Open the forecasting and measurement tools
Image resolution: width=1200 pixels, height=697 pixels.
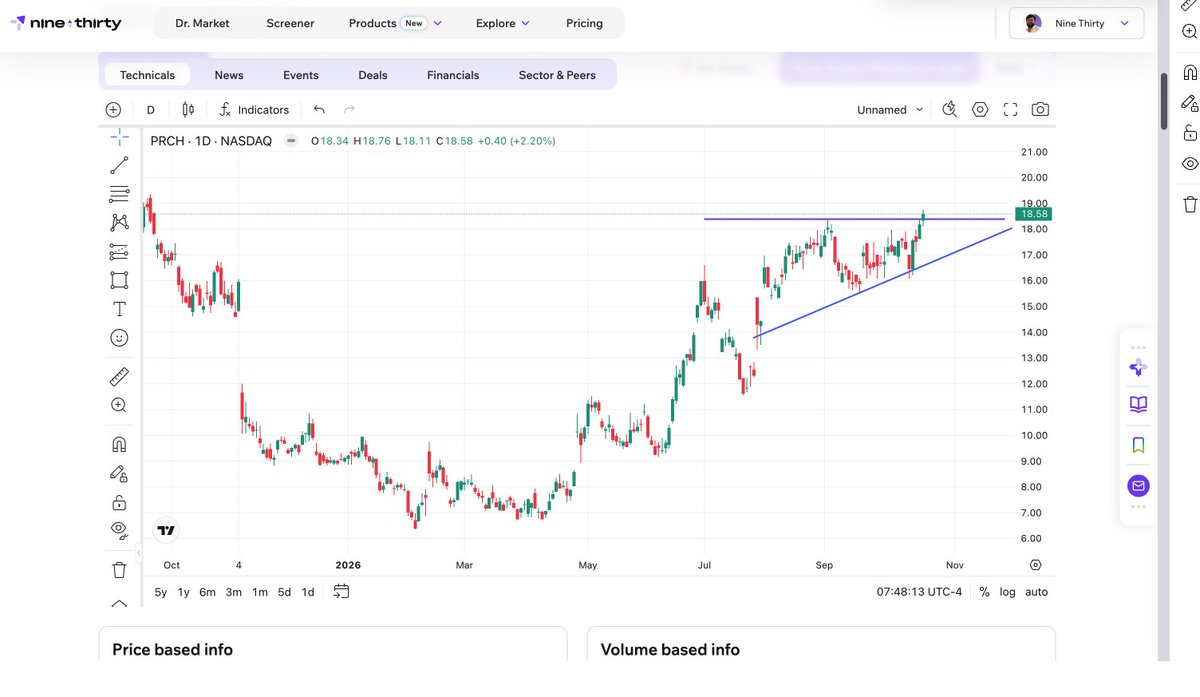119,251
